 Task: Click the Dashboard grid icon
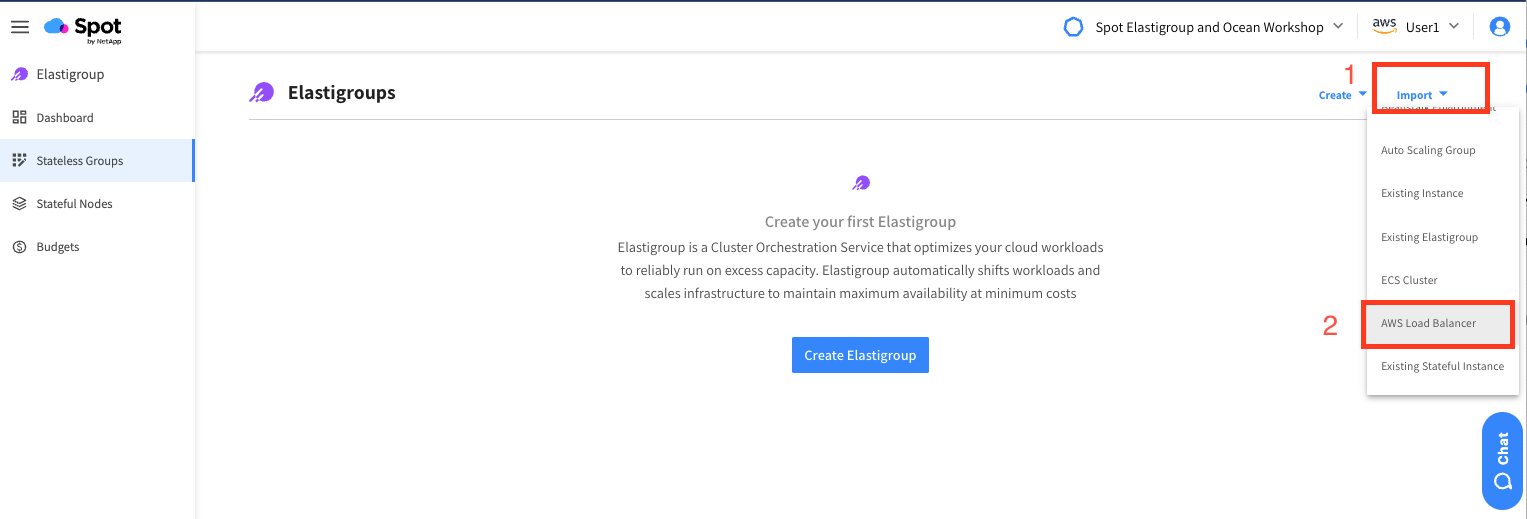(19, 118)
